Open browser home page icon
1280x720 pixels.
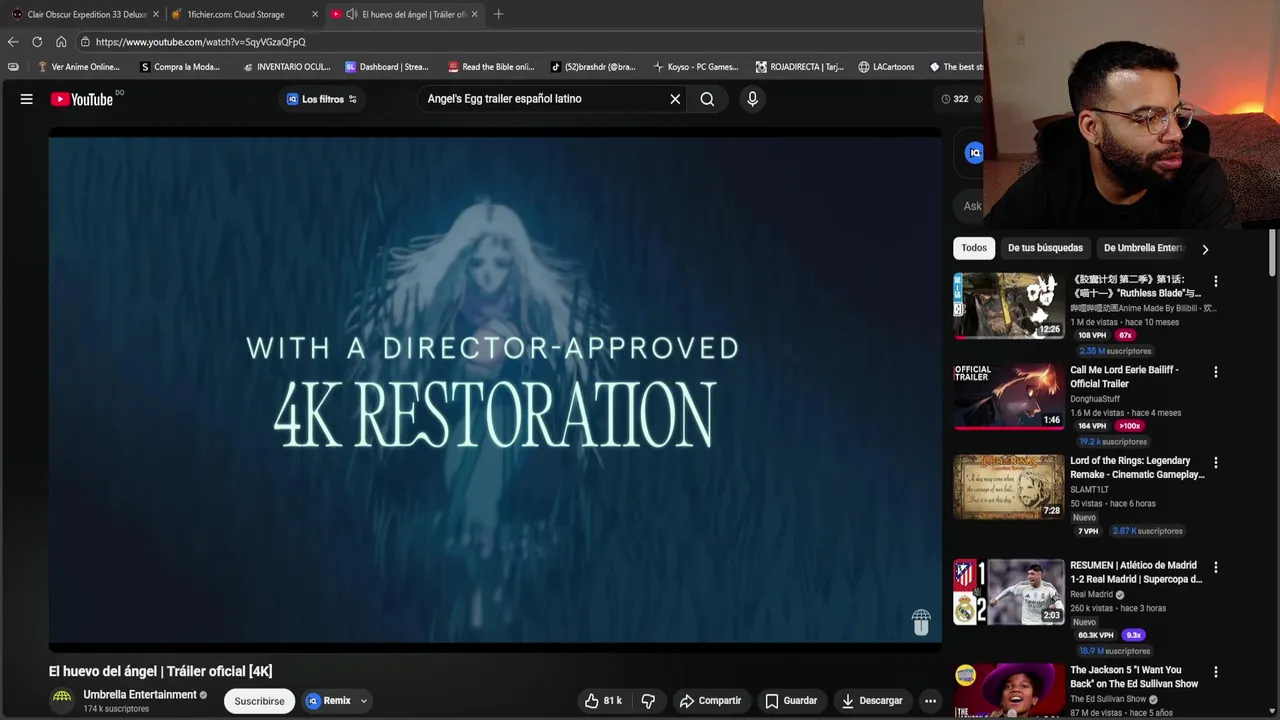[61, 42]
